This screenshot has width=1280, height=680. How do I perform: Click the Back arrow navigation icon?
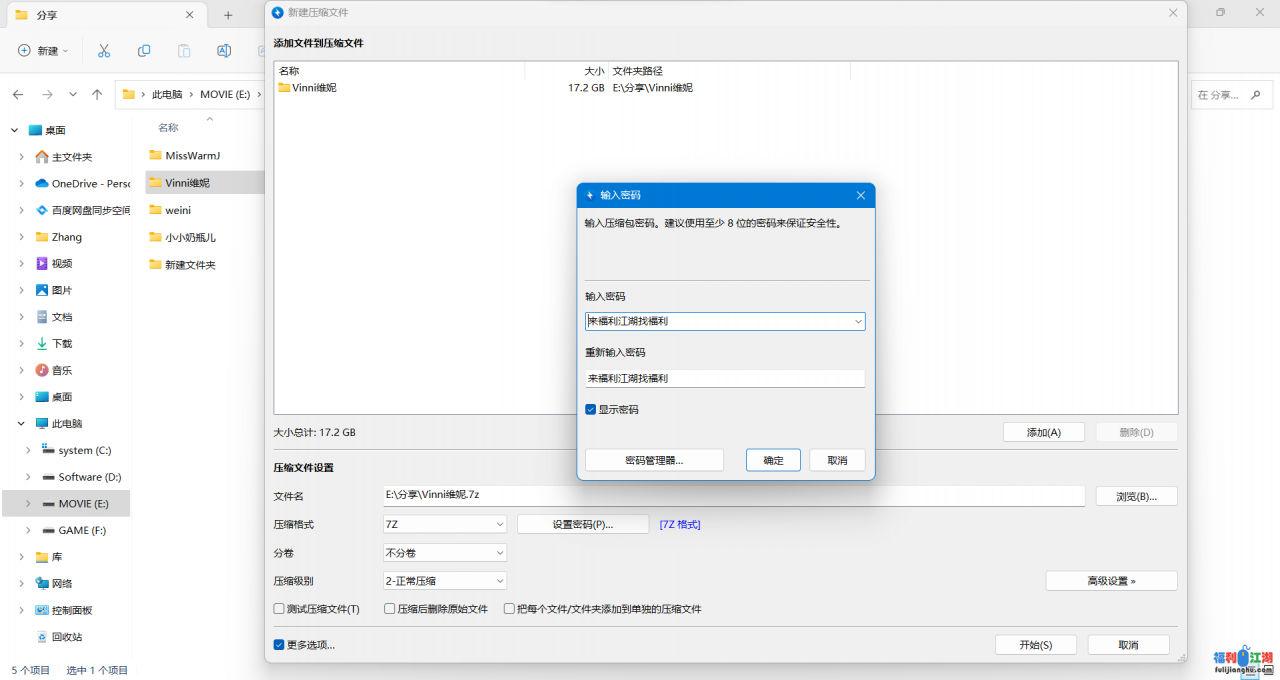click(x=18, y=94)
